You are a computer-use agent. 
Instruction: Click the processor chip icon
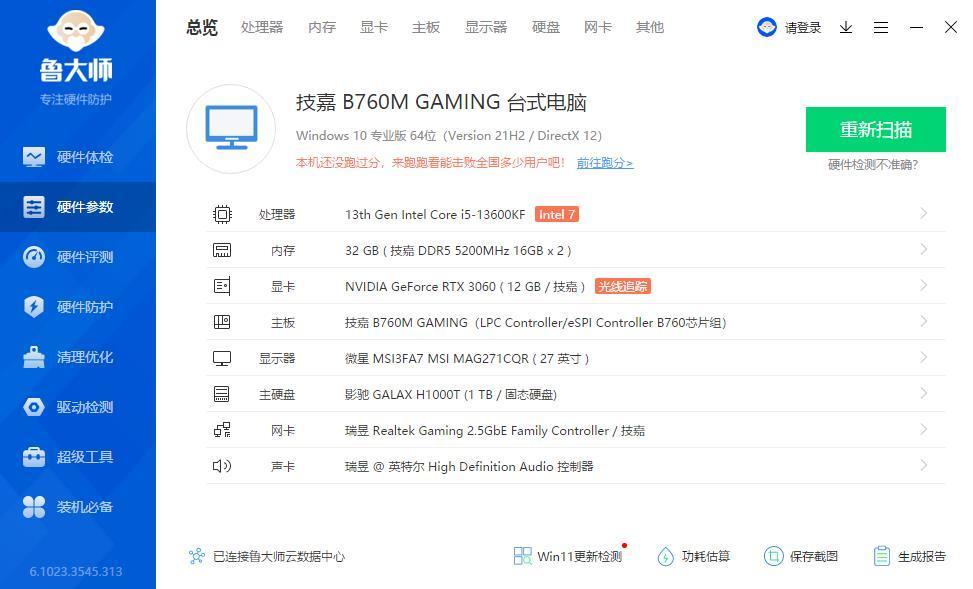[222, 215]
